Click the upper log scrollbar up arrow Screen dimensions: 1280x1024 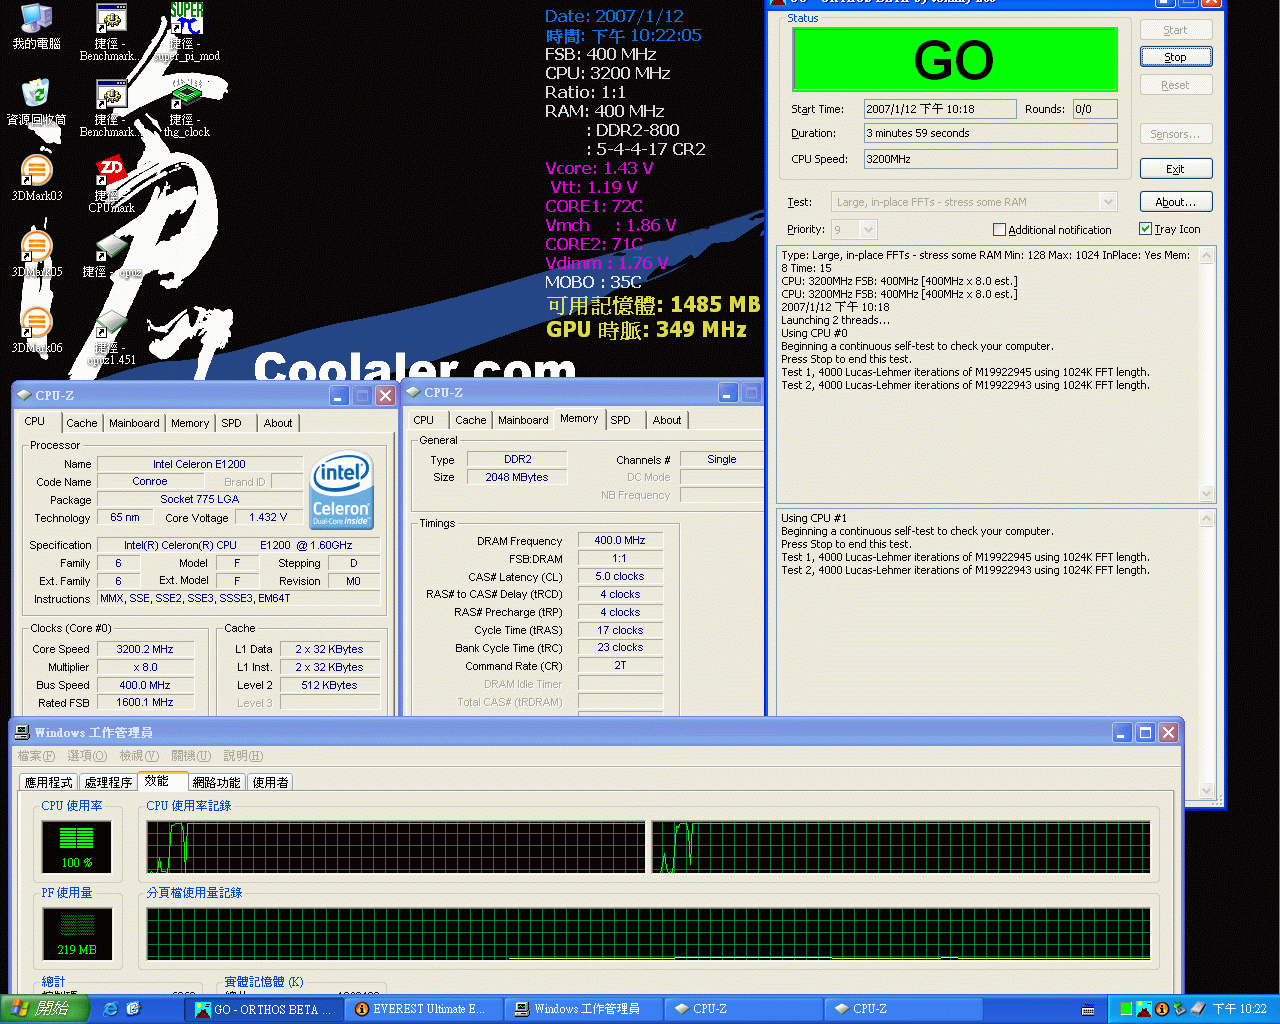click(1207, 256)
